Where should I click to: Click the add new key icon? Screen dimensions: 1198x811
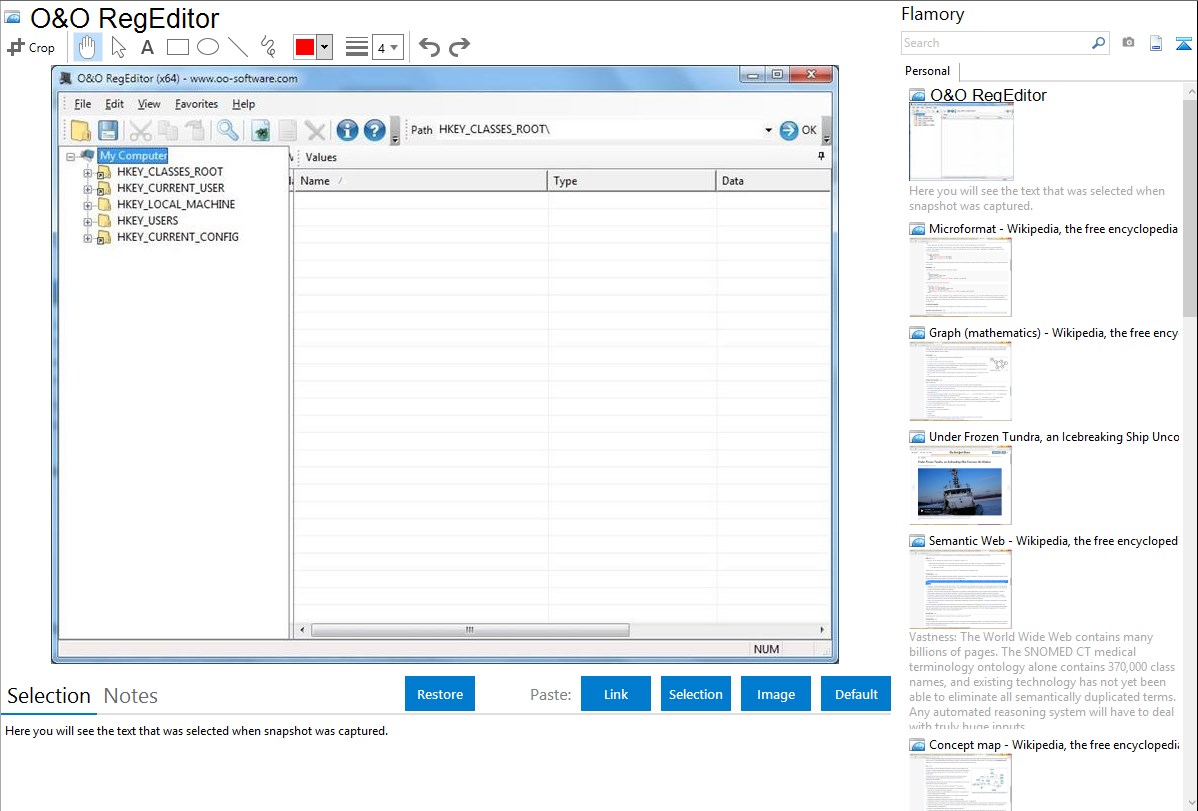point(261,131)
